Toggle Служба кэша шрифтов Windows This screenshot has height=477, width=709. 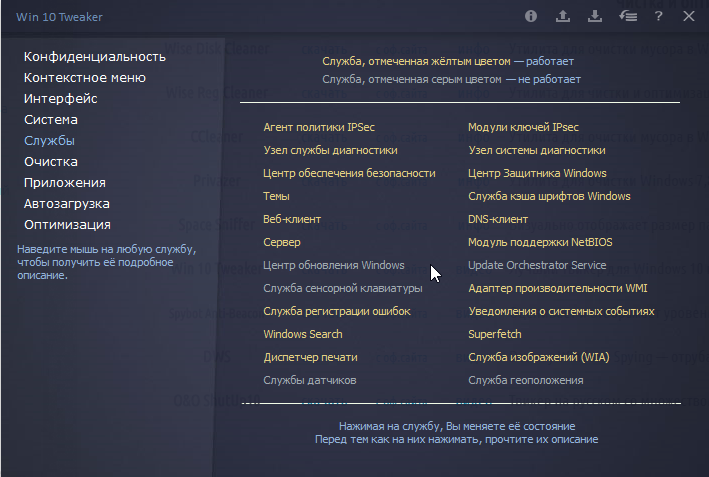pyautogui.click(x=549, y=196)
